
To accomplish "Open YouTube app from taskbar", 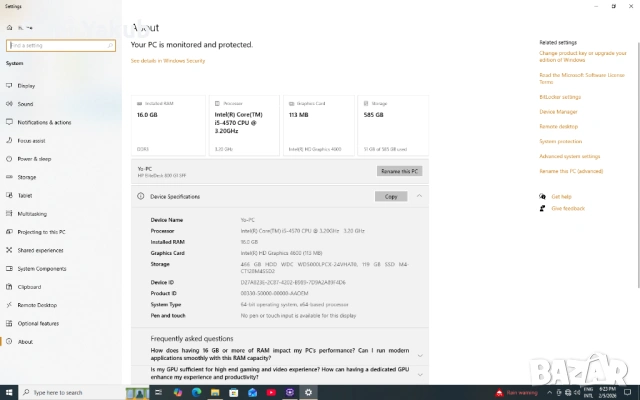I will point(271,392).
